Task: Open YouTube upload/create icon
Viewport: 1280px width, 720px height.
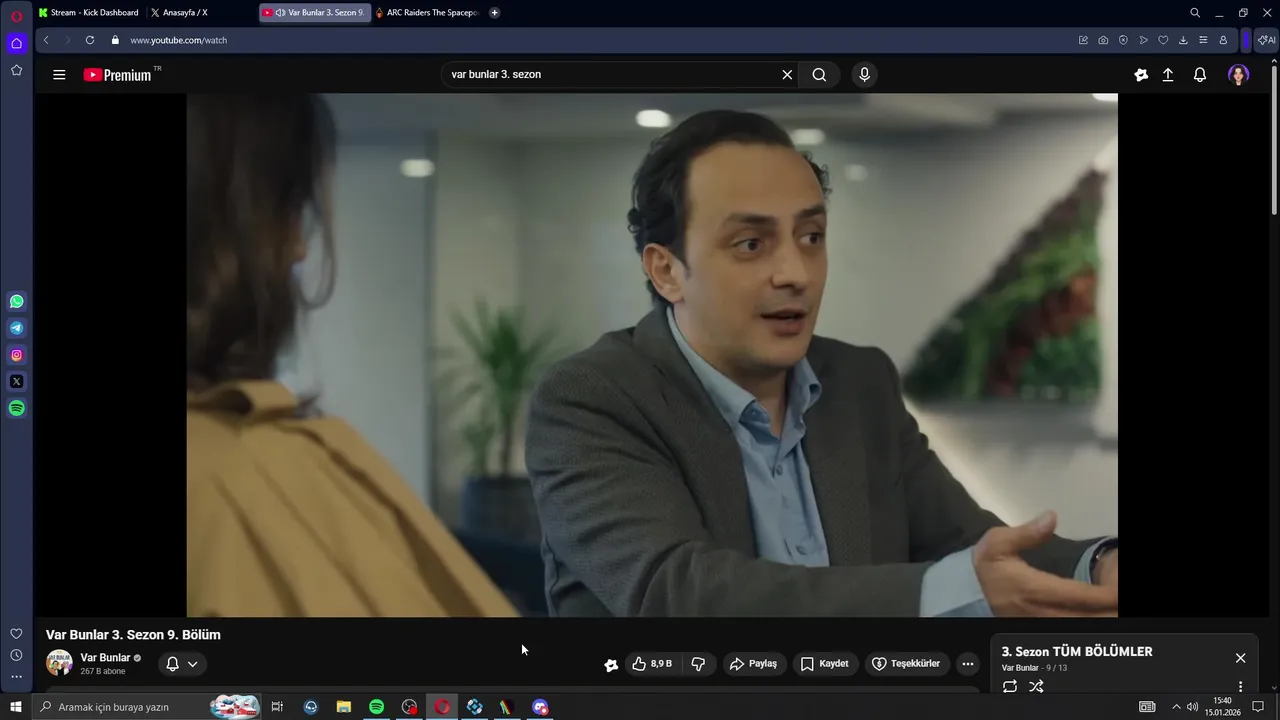Action: pos(1168,75)
